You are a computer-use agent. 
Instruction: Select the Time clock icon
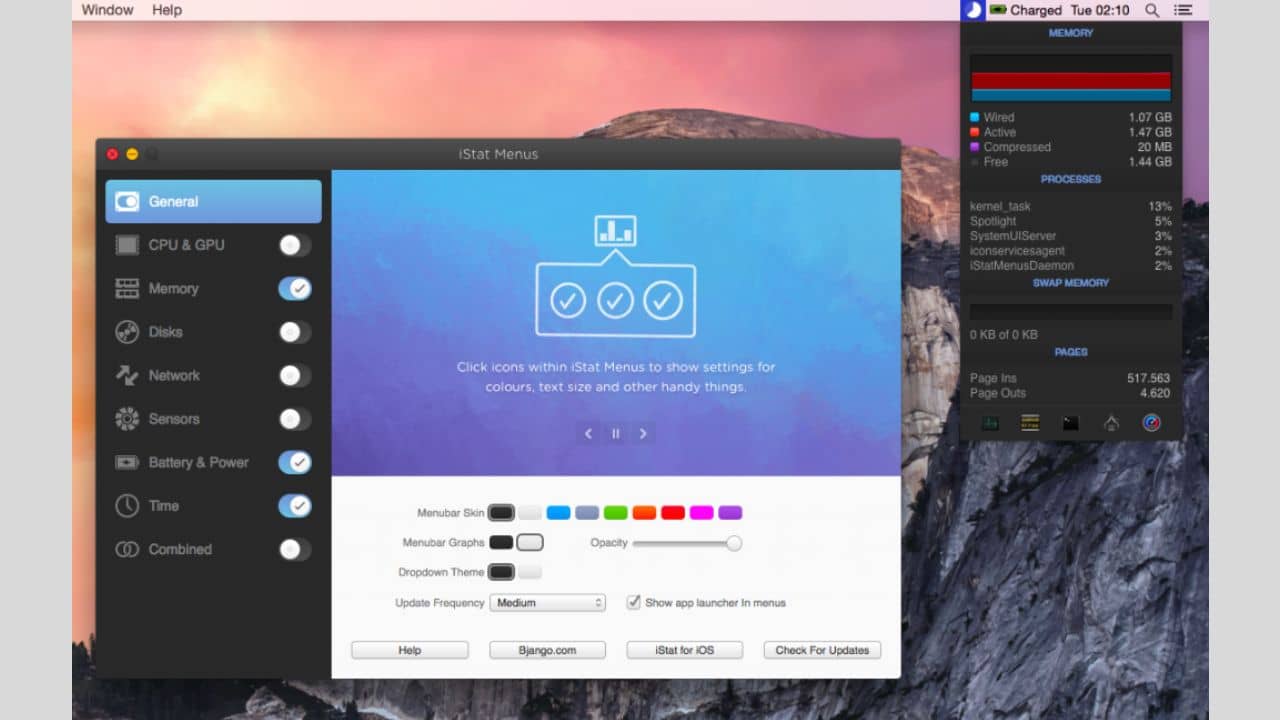point(127,506)
